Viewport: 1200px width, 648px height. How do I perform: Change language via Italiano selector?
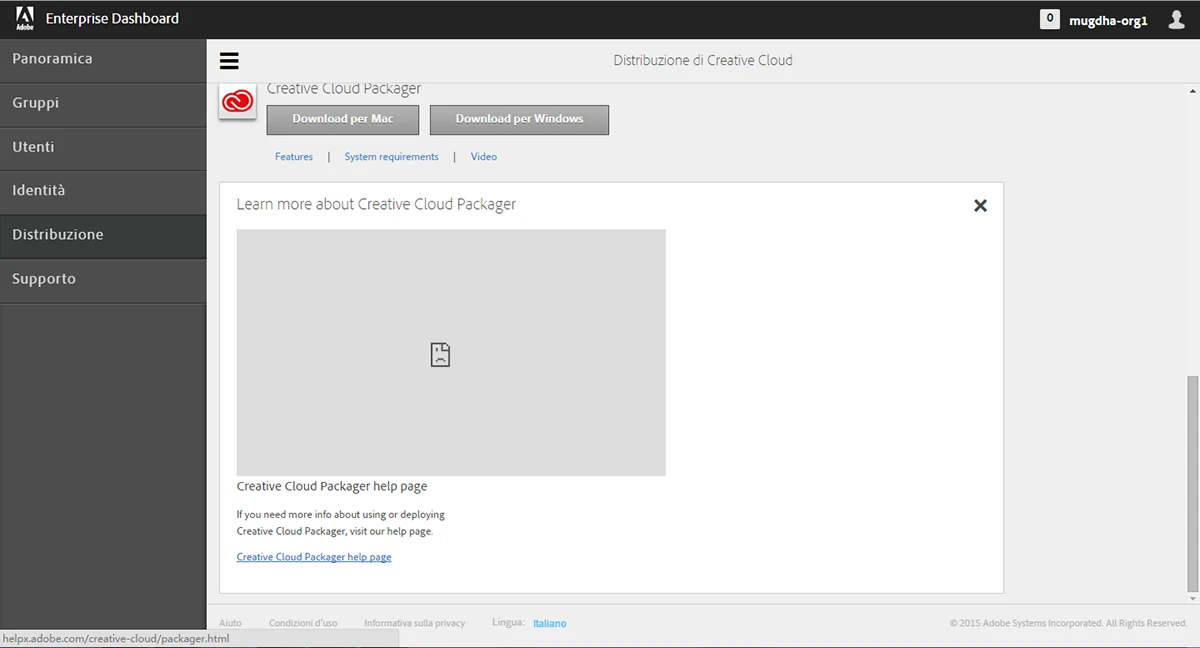click(x=549, y=623)
